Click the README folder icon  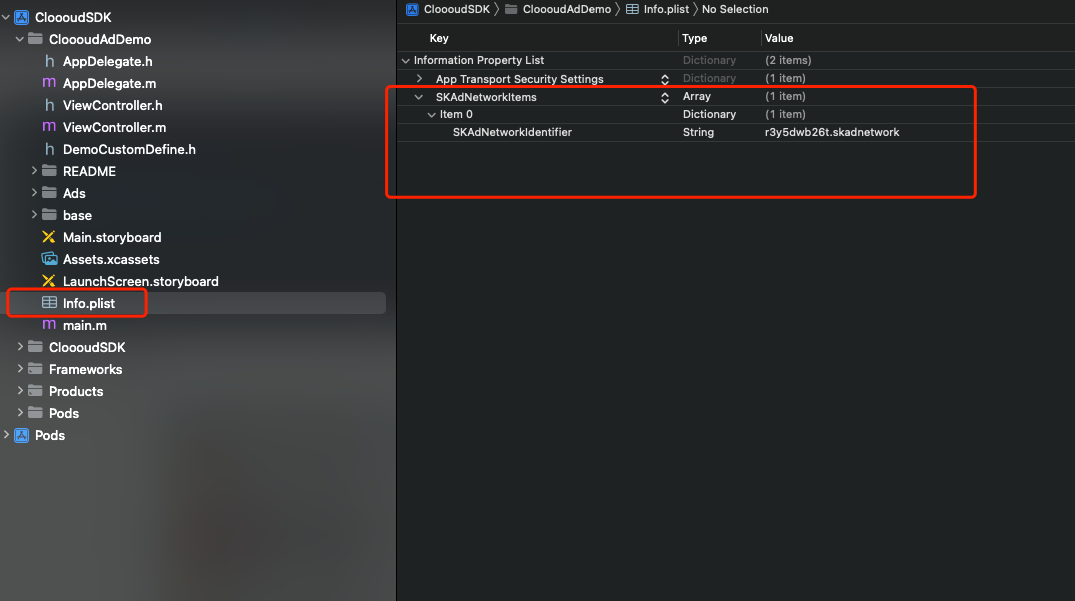point(49,171)
